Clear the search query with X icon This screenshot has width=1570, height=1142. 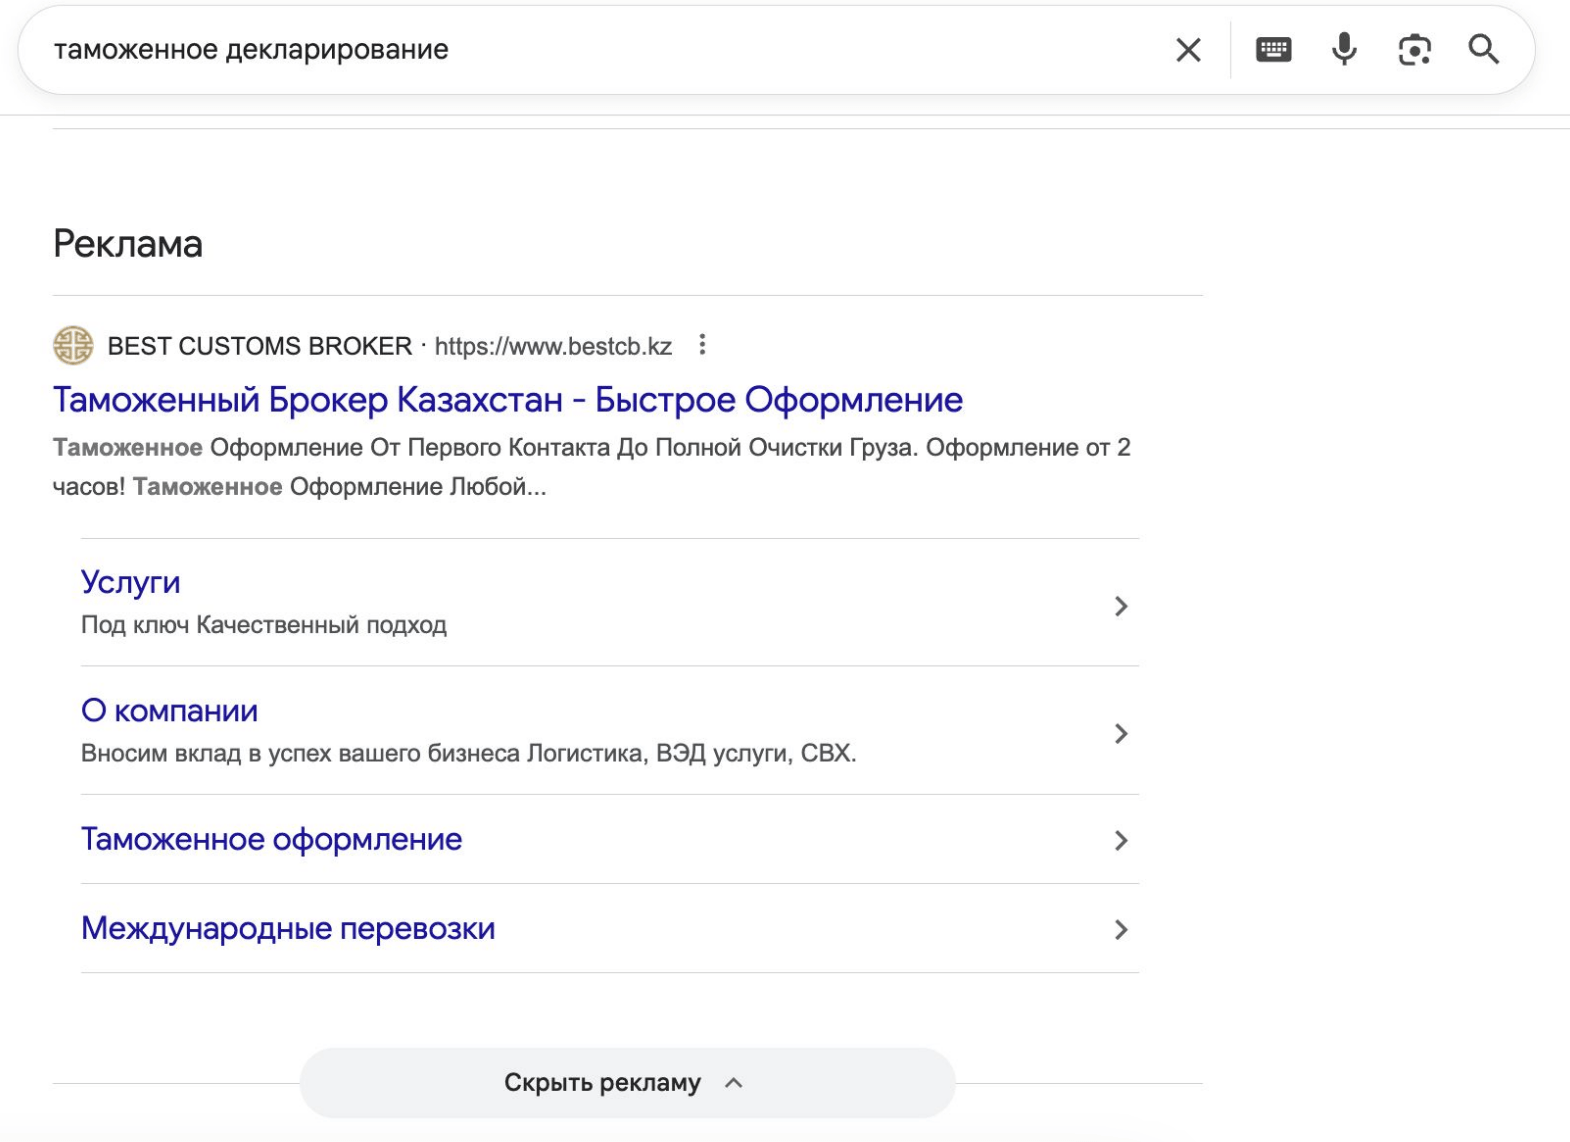1188,50
